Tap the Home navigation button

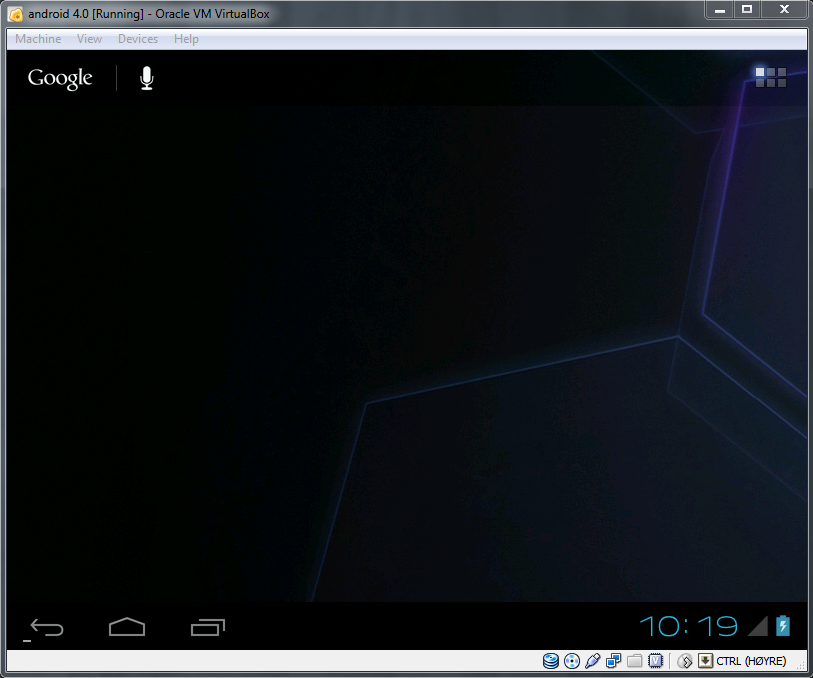(x=127, y=626)
